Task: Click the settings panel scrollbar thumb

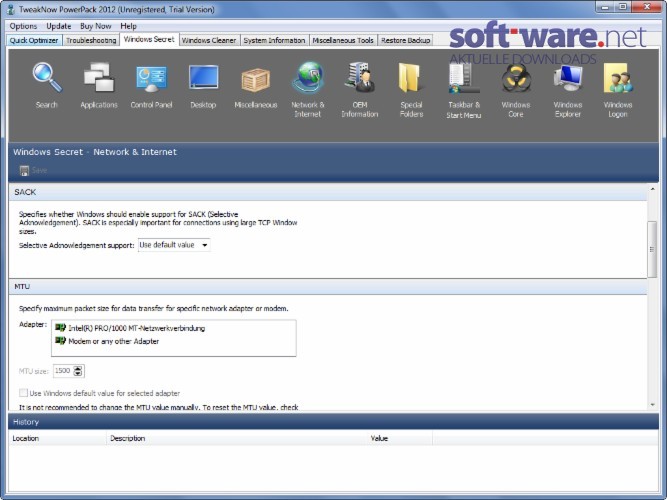Action: 652,250
